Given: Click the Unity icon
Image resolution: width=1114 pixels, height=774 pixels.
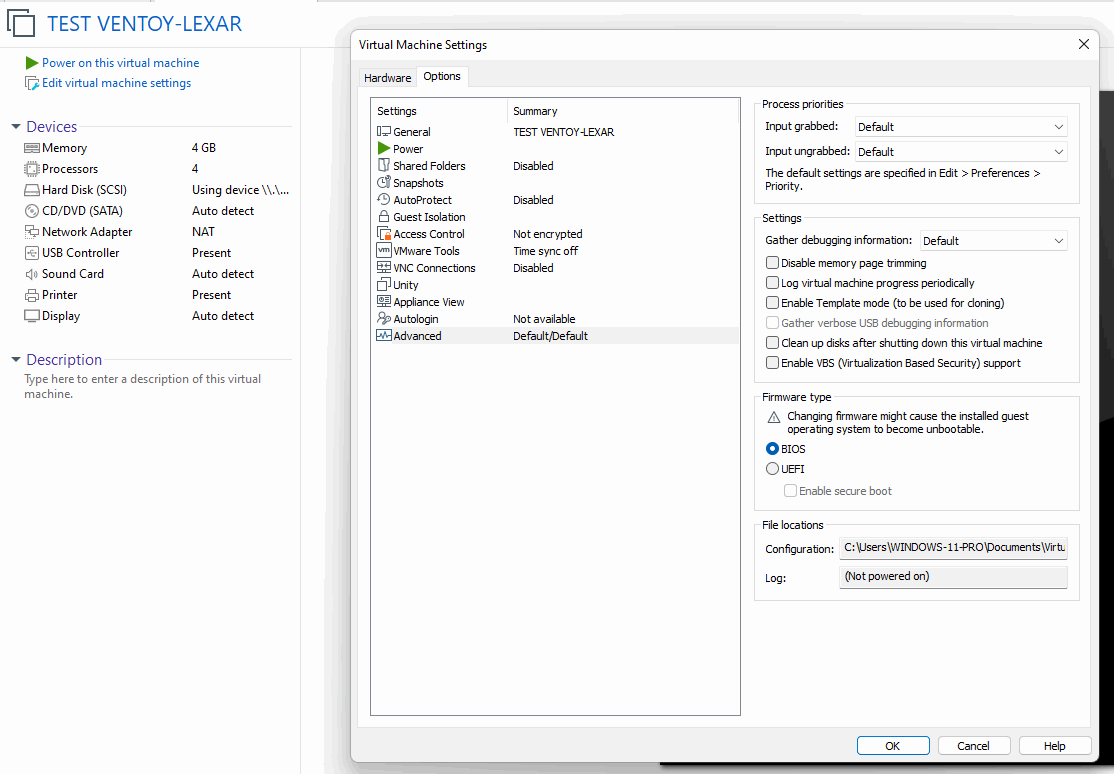Looking at the screenshot, I should pos(384,285).
